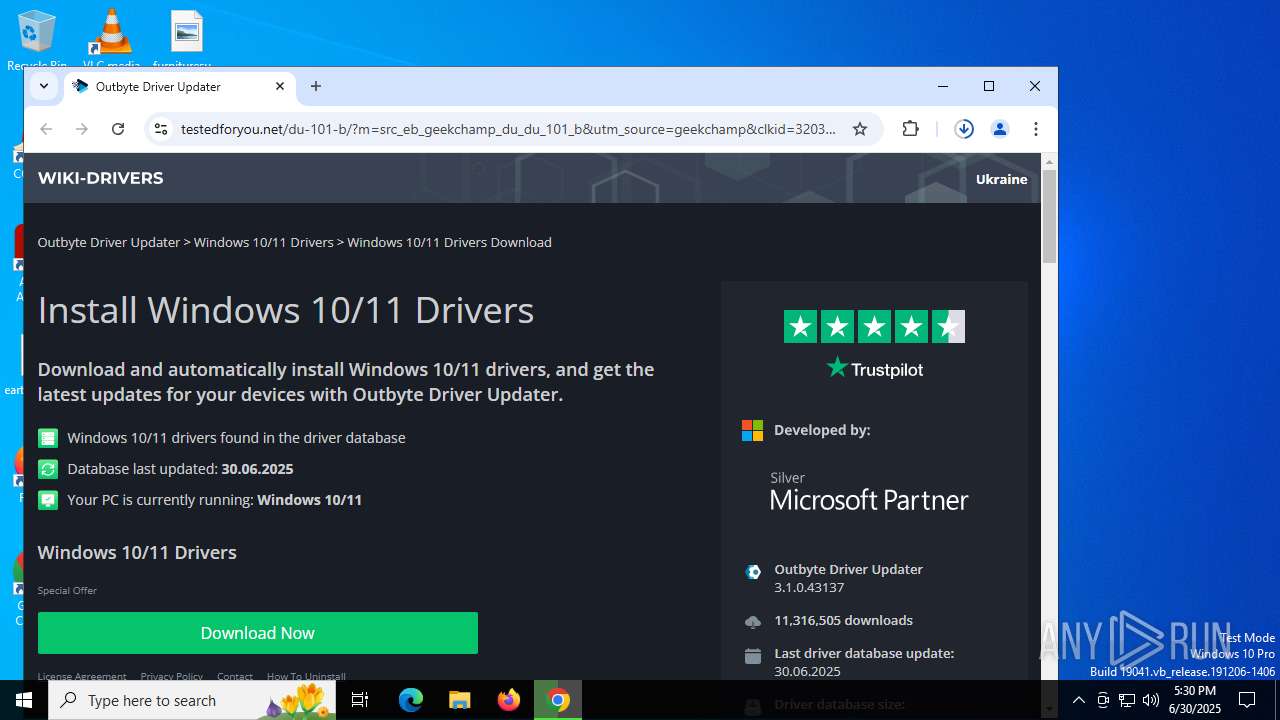Open the VLC media player desktop icon
The width and height of the screenshot is (1280, 720).
click(x=111, y=40)
